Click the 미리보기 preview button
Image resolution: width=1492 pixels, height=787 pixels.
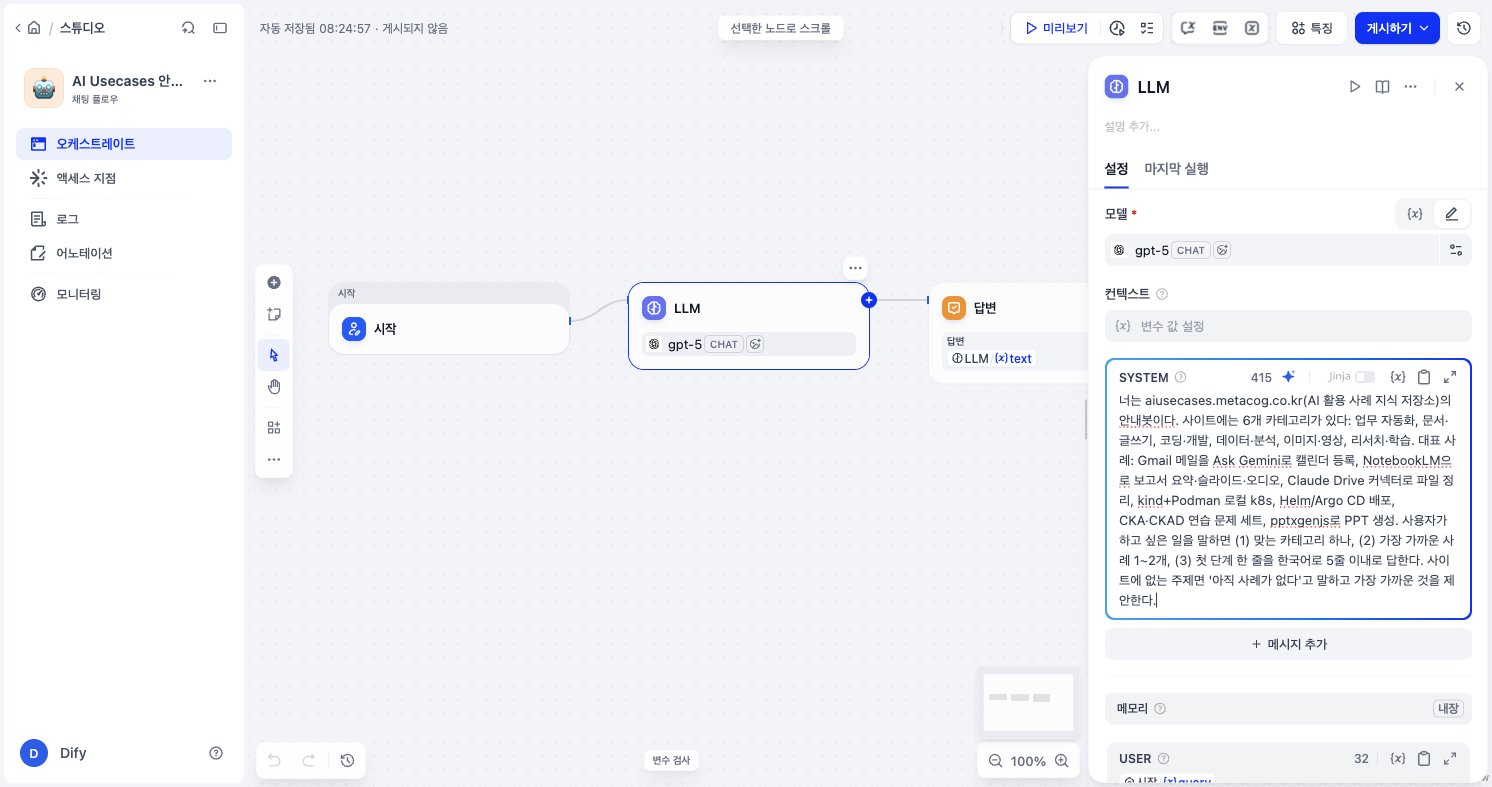tap(1056, 28)
